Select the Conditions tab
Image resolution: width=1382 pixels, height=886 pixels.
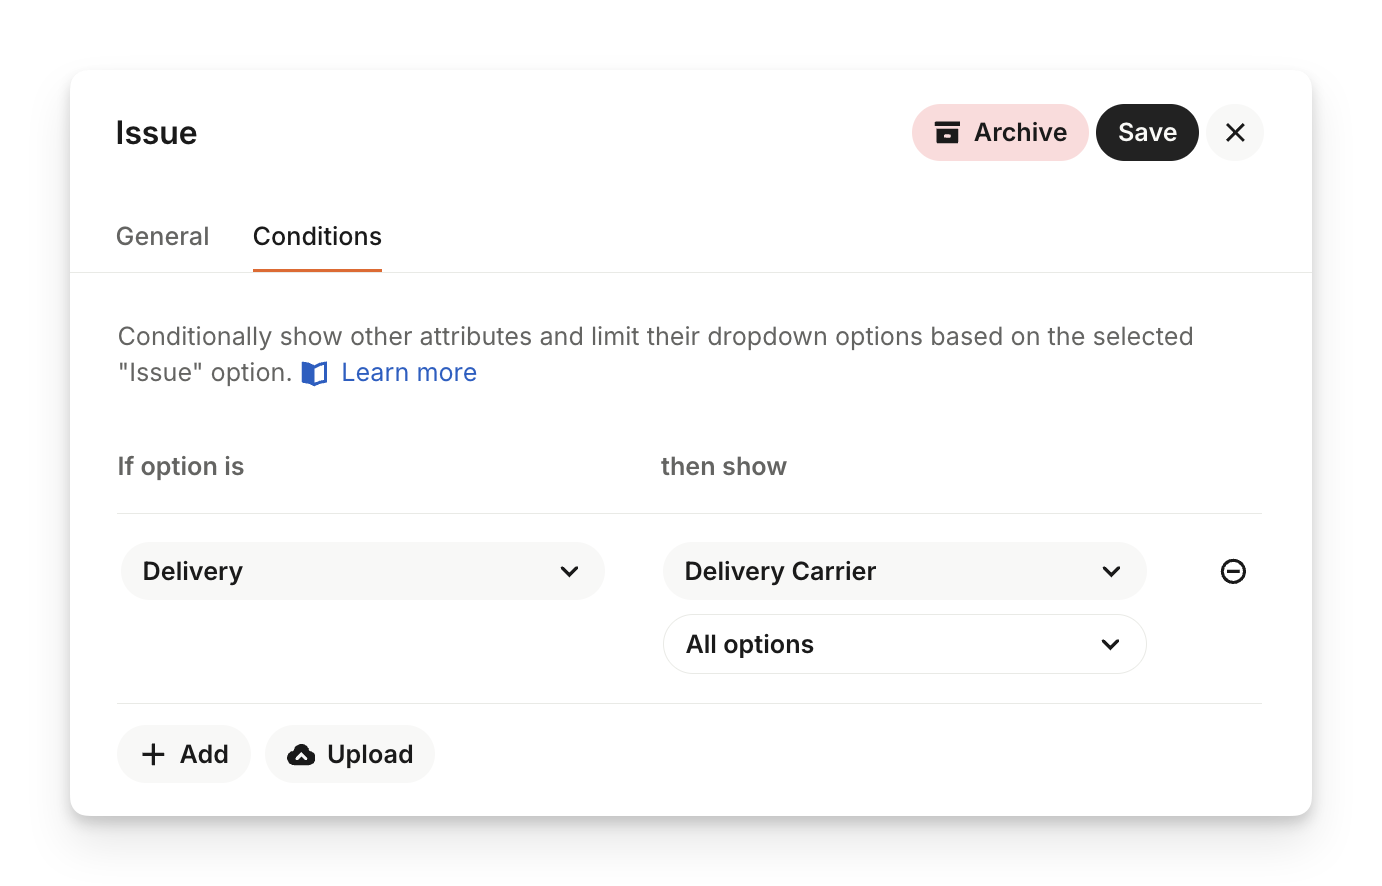point(317,236)
